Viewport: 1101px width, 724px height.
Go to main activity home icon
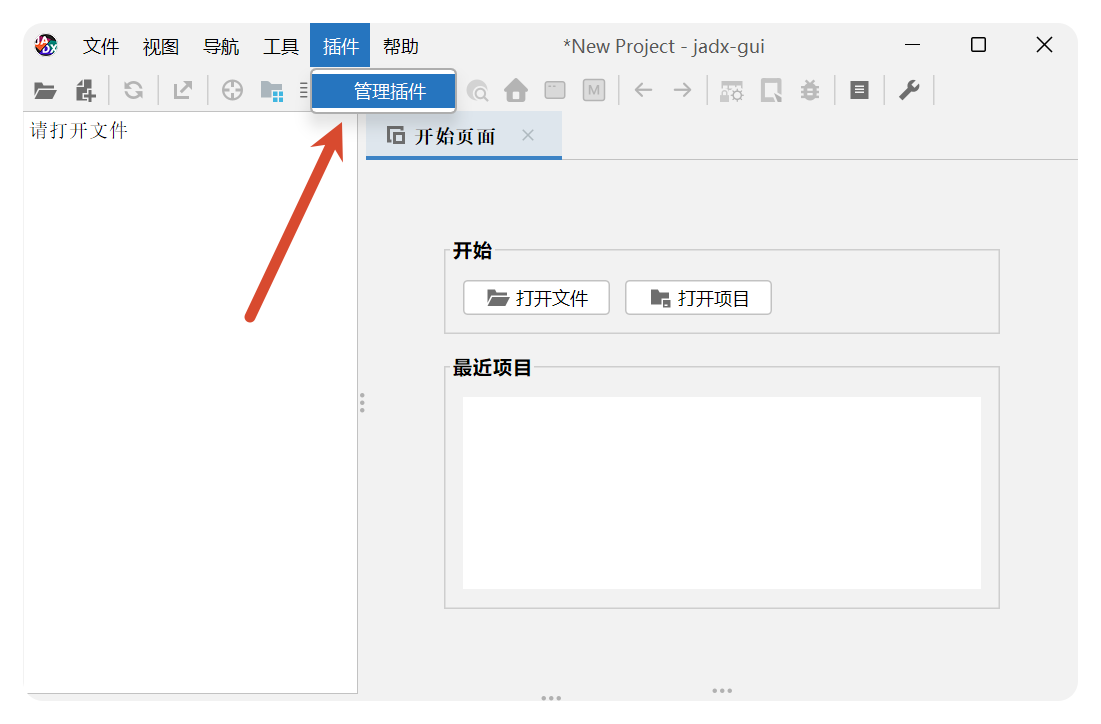pos(516,91)
